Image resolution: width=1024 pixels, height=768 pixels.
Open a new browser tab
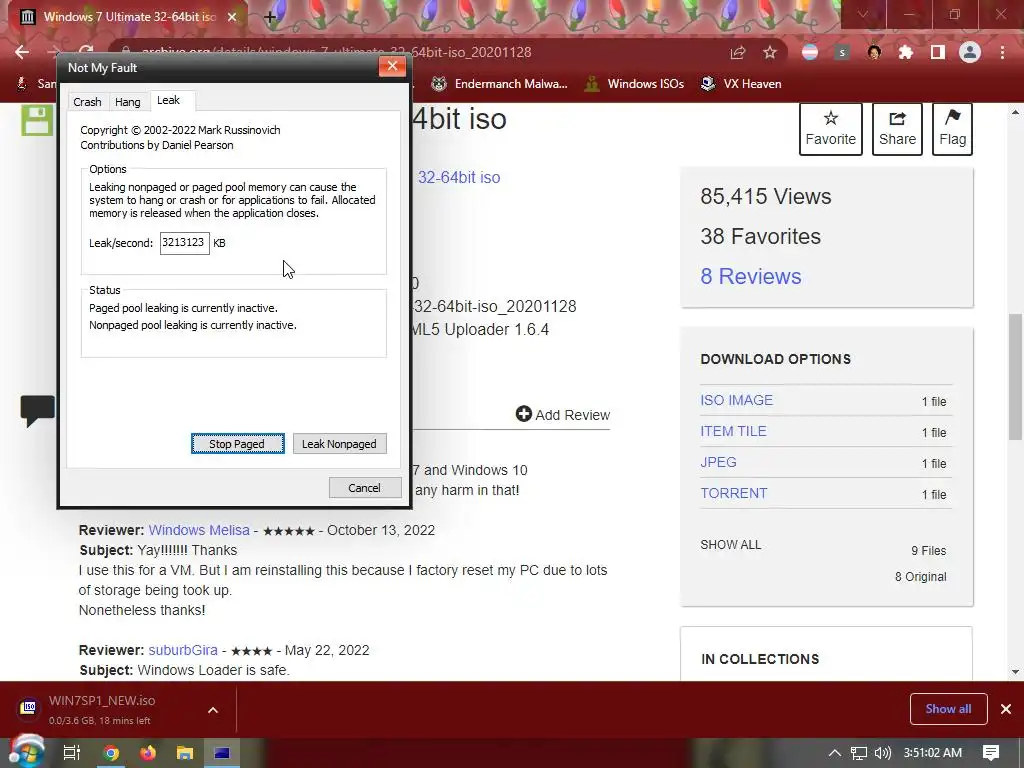270,17
